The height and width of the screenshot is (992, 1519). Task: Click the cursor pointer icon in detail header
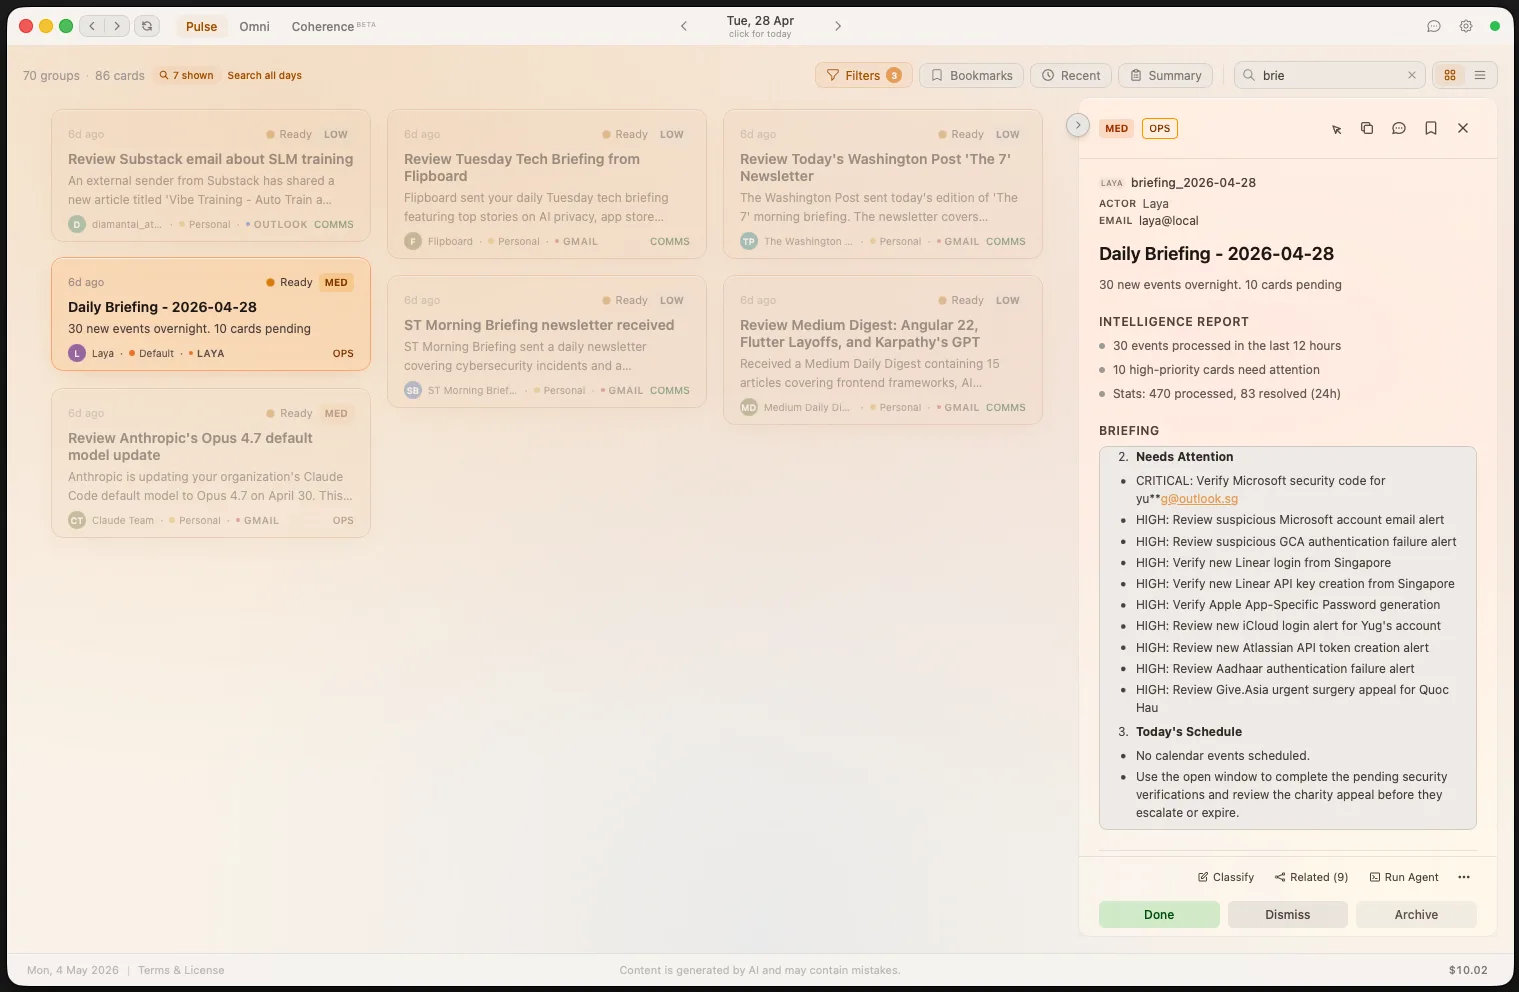tap(1336, 129)
